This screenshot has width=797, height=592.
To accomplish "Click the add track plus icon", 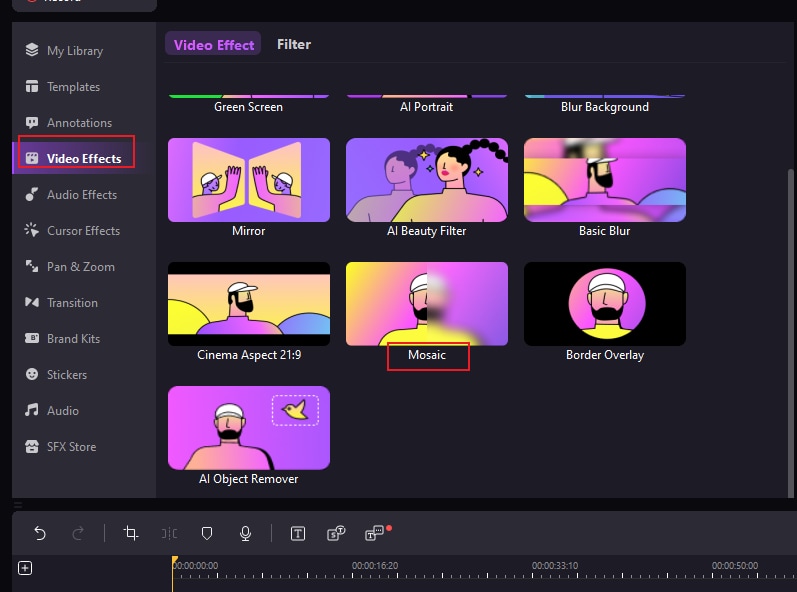I will click(25, 568).
